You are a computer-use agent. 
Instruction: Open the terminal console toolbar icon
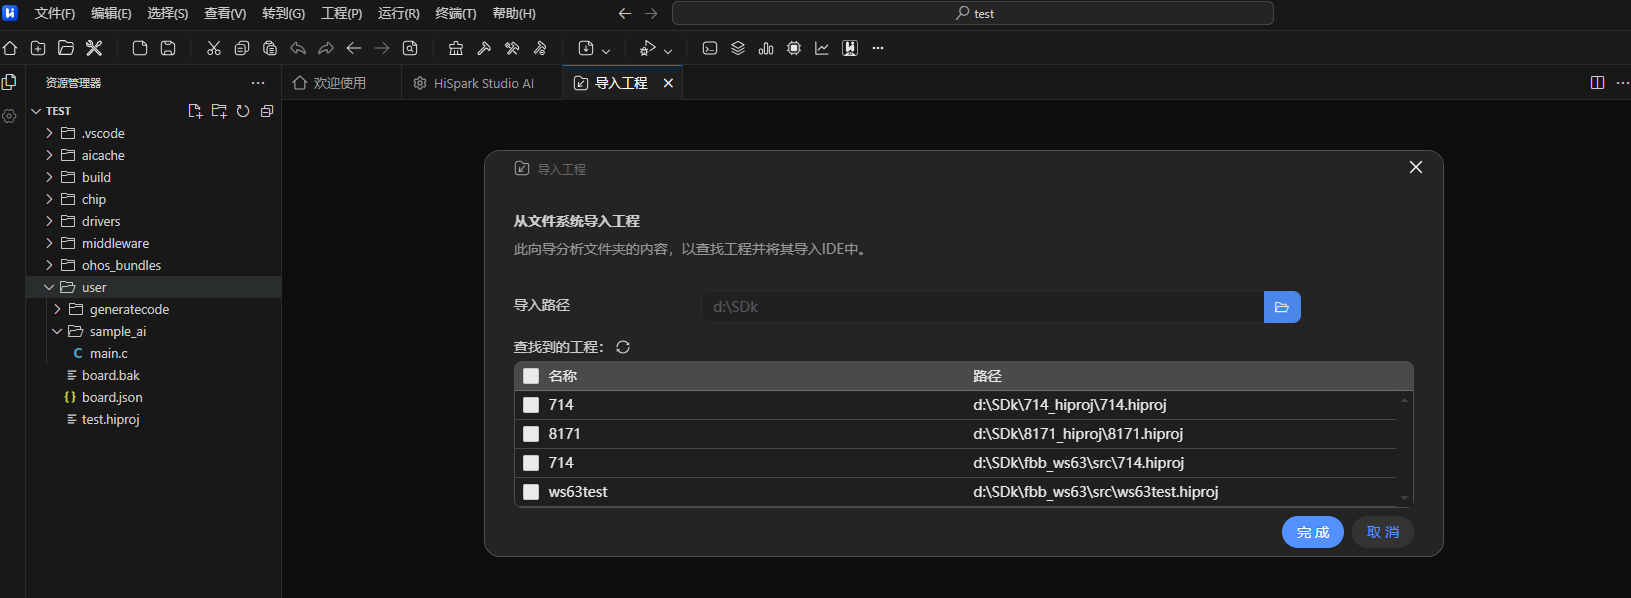coord(710,48)
